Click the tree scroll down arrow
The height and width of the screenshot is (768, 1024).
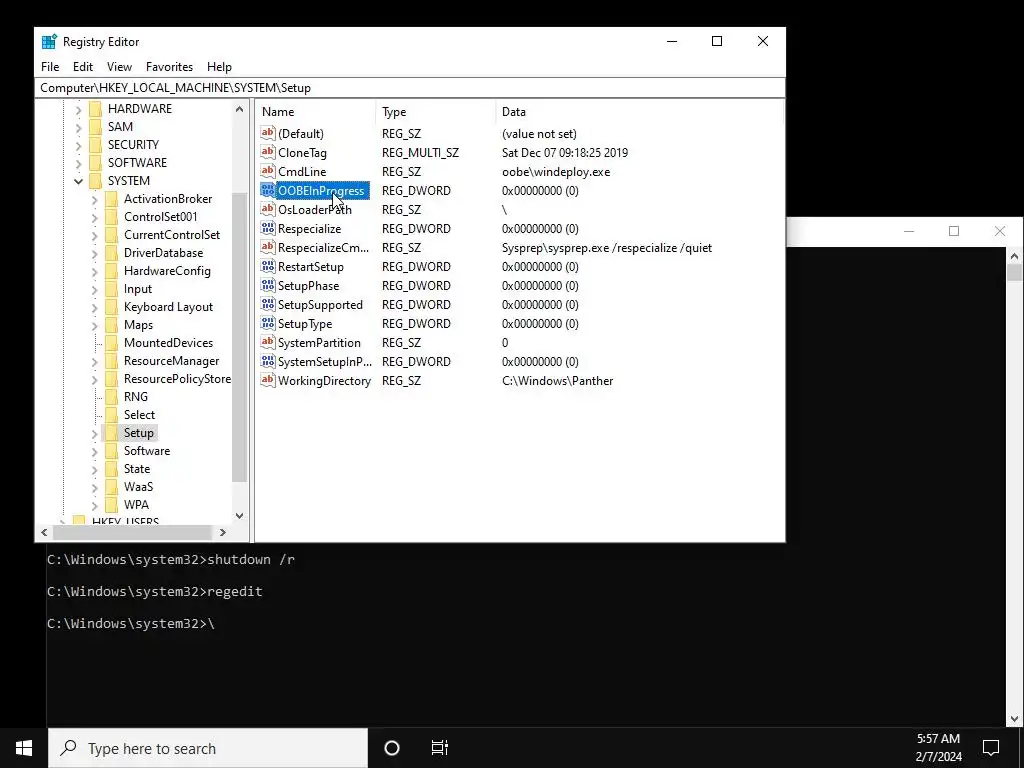point(239,515)
